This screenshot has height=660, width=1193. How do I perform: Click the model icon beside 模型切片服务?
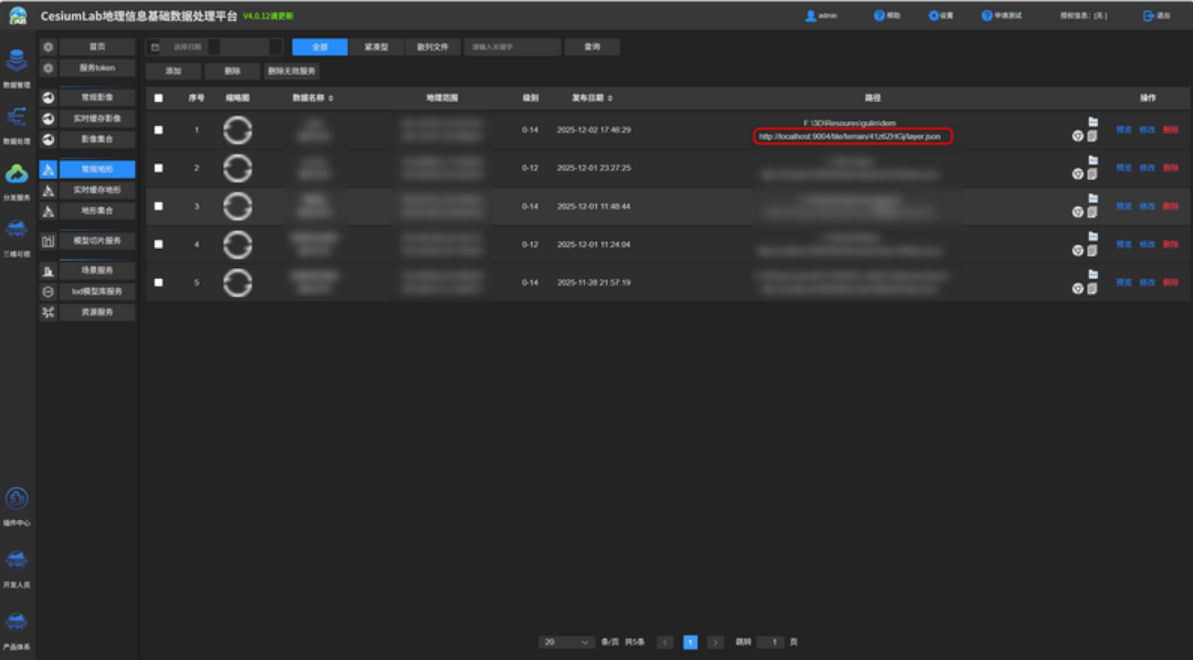[48, 241]
